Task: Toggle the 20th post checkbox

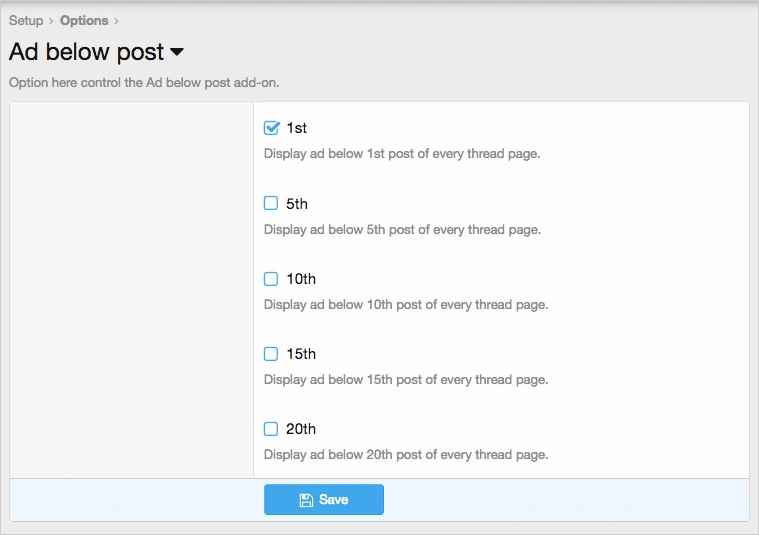Action: click(271, 428)
